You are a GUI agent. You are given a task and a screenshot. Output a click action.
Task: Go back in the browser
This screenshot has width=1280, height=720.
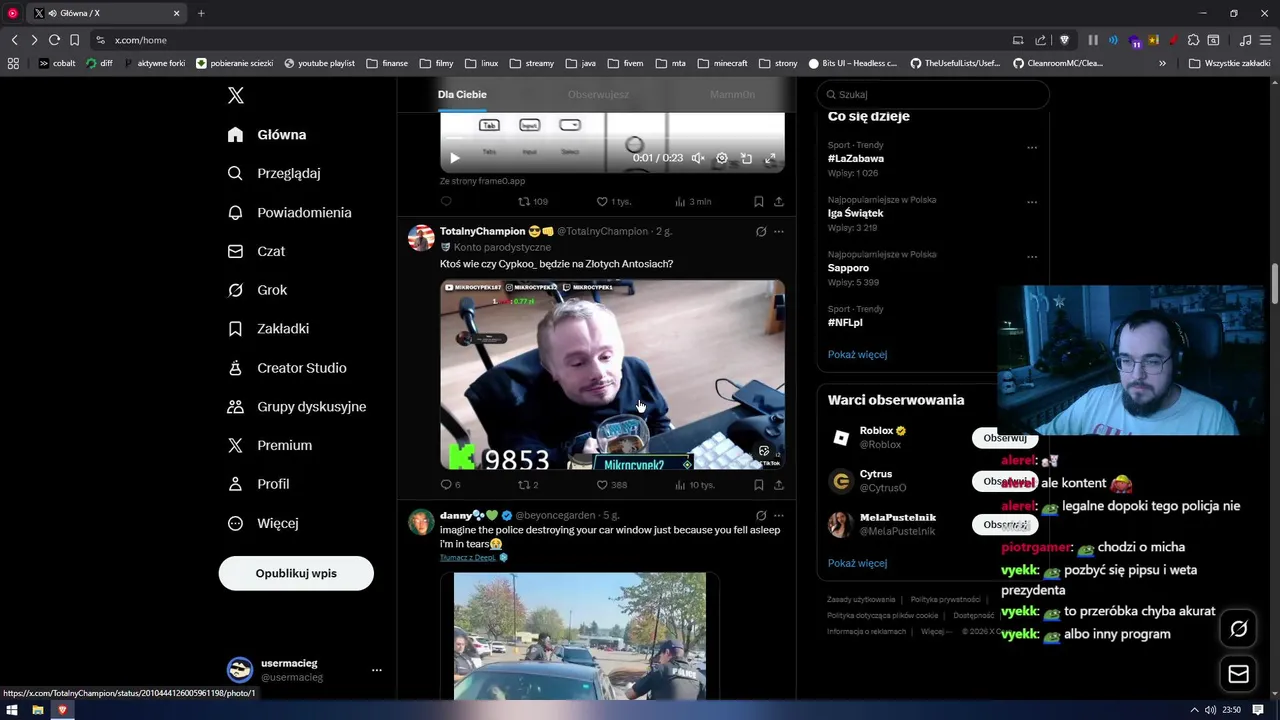pyautogui.click(x=14, y=40)
